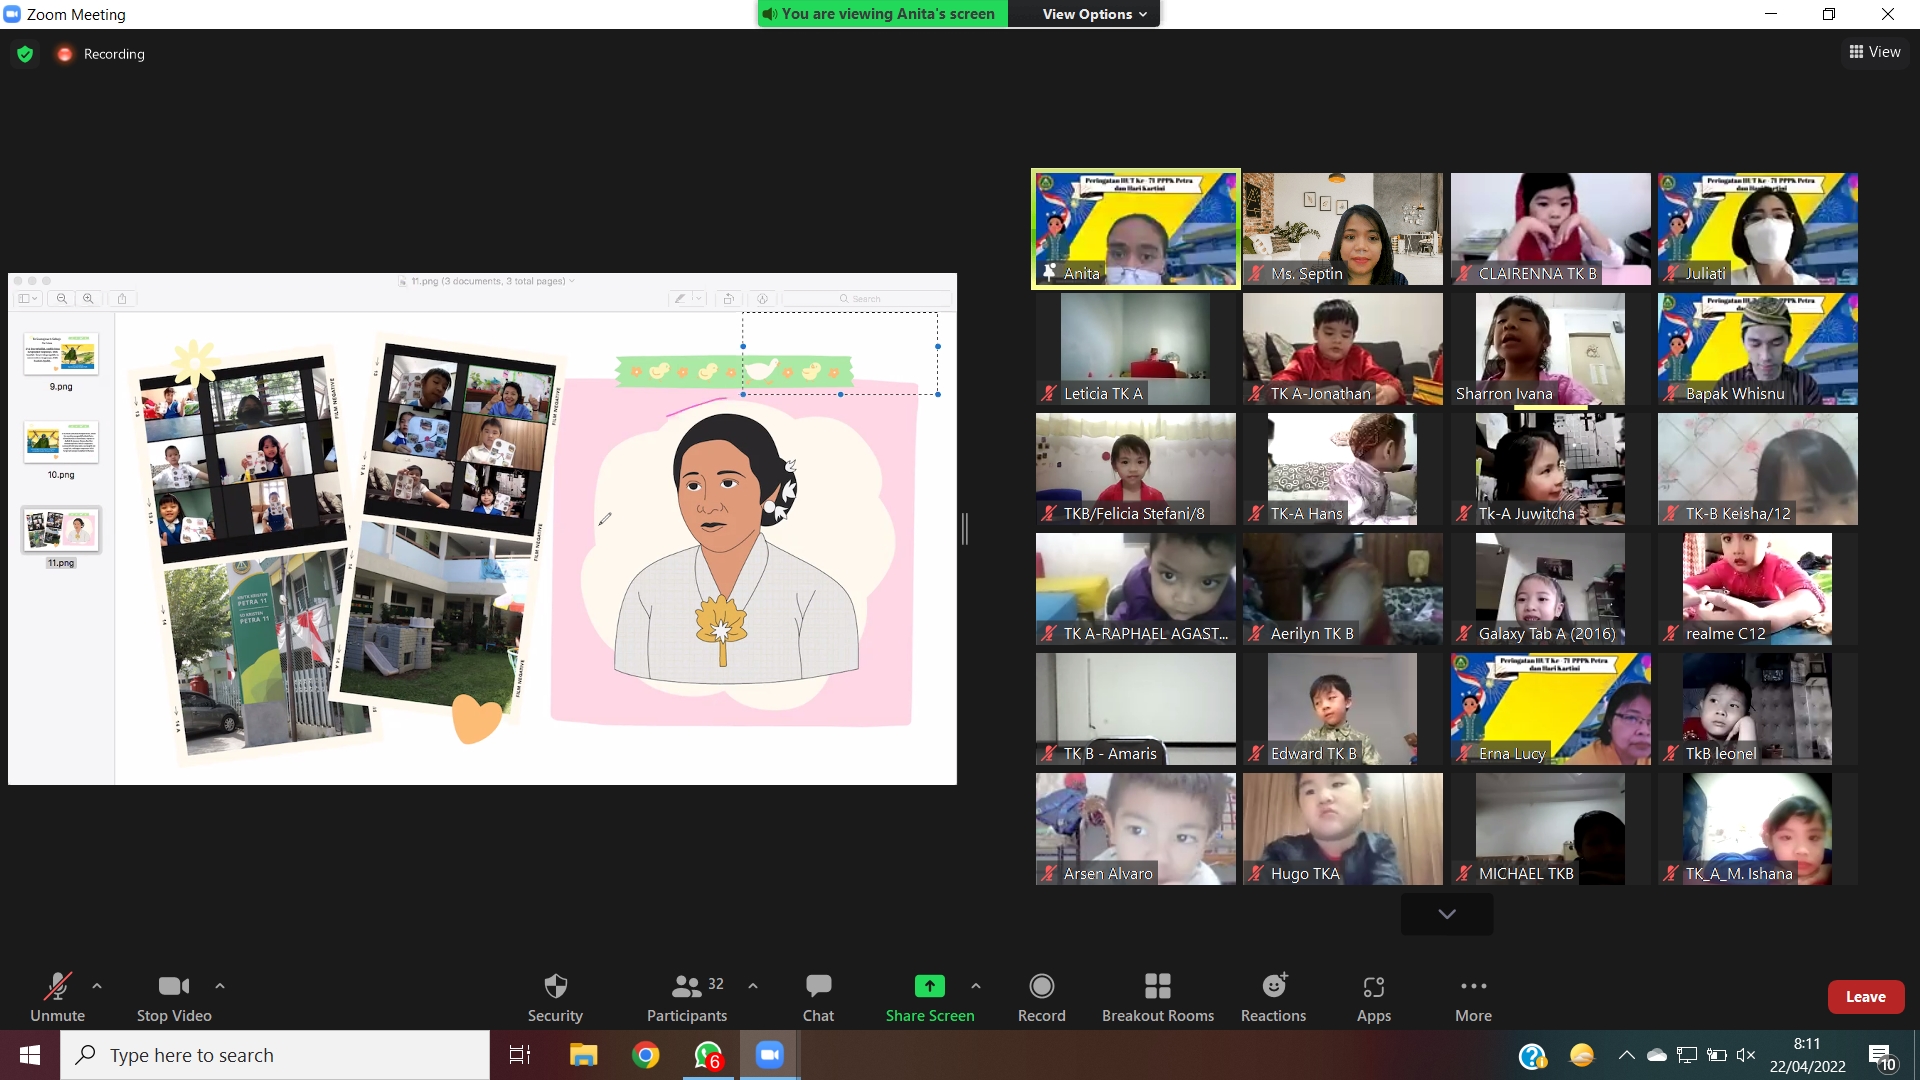1920x1080 pixels.
Task: Select 11.png thumbnail in shared Preview
Action: pos(61,530)
